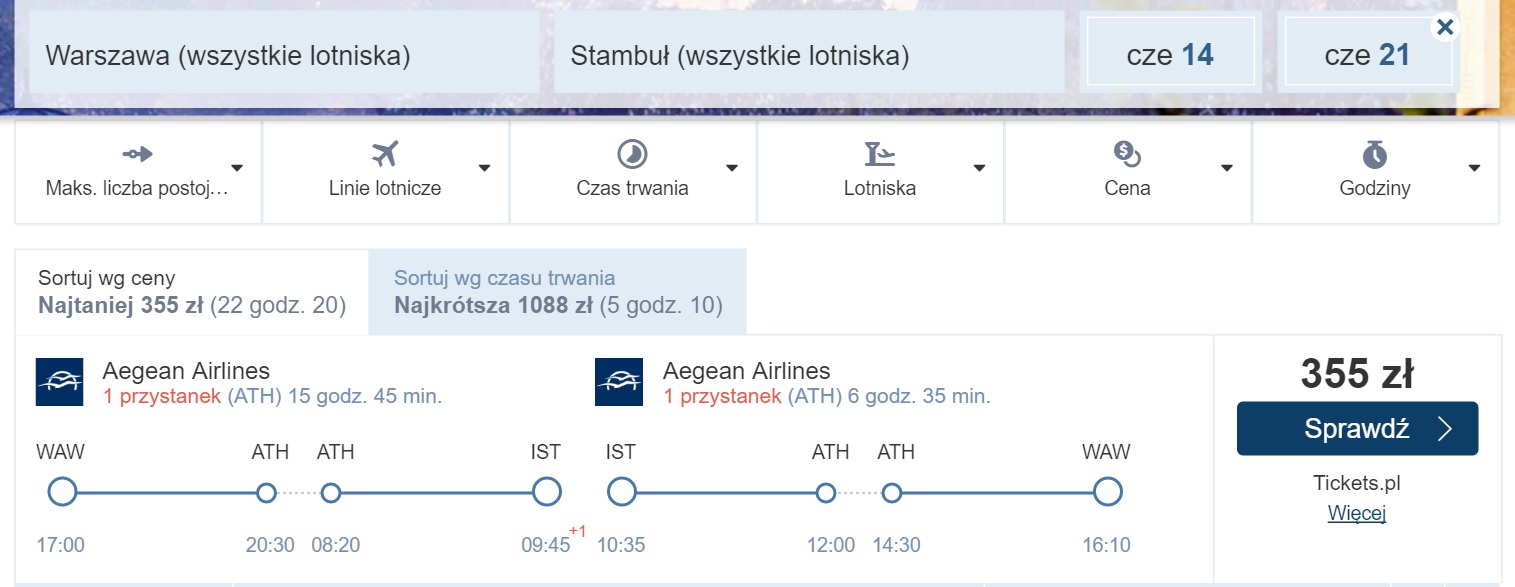This screenshot has width=1515, height=587.
Task: Click the clock icon for Czas trwania
Action: (x=632, y=154)
